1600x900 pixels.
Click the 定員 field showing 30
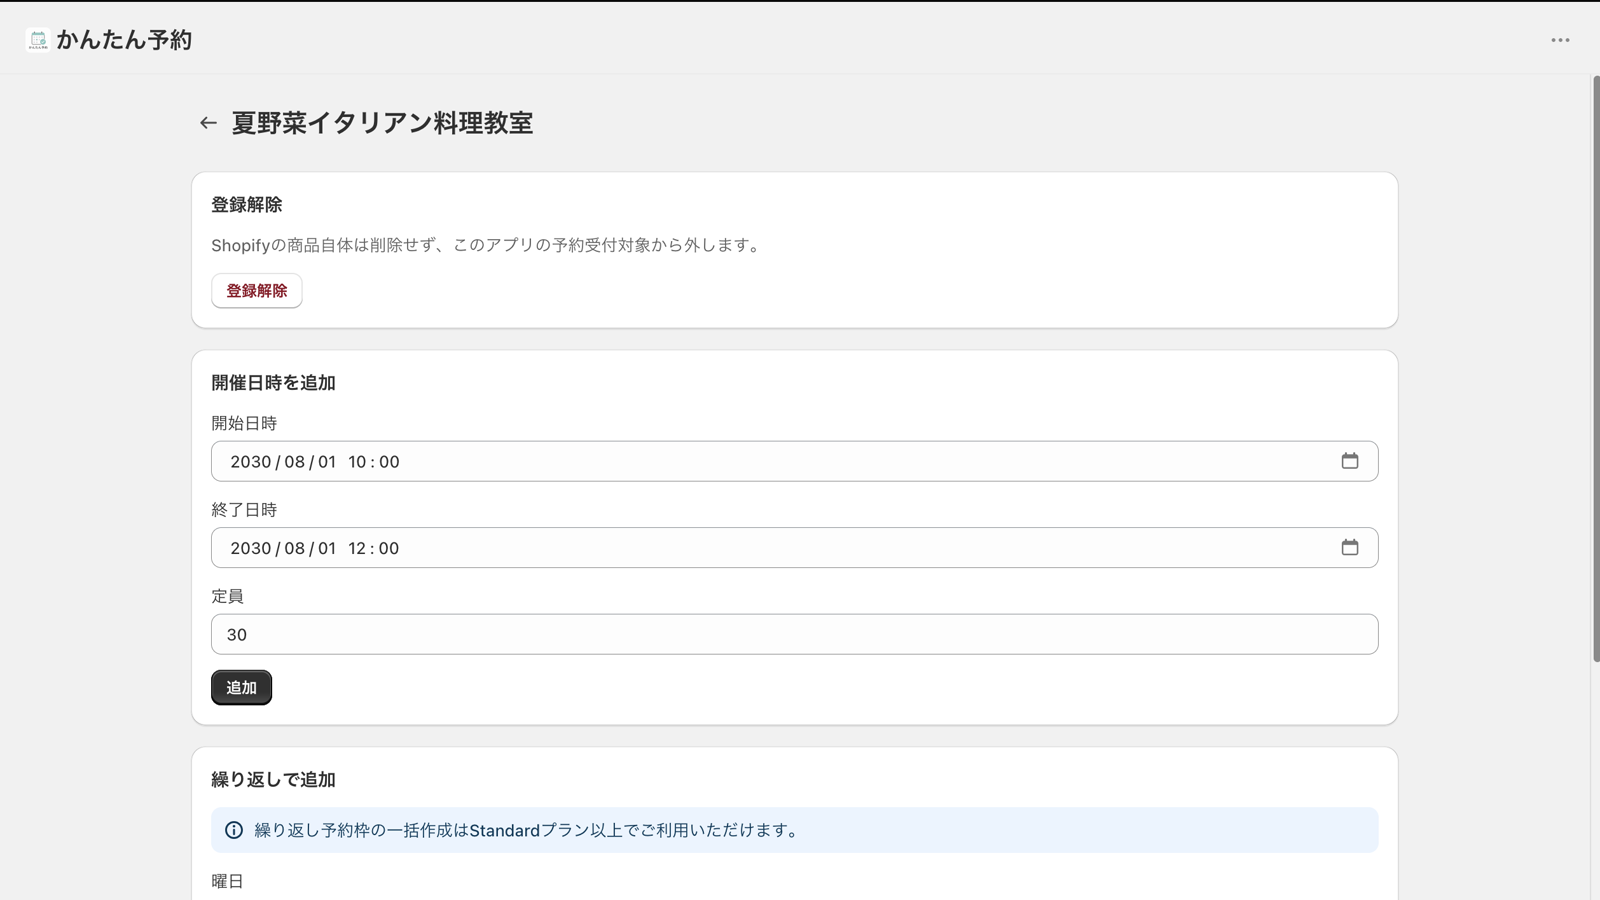click(794, 634)
